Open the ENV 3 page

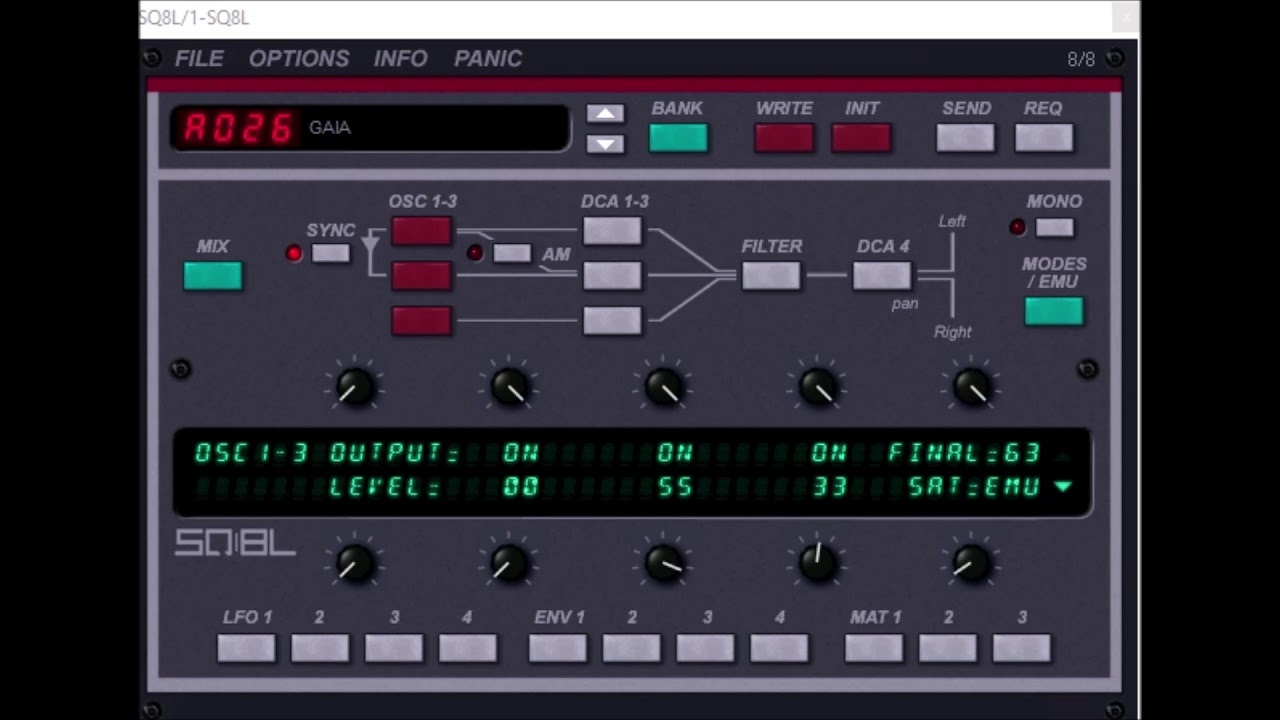(706, 648)
